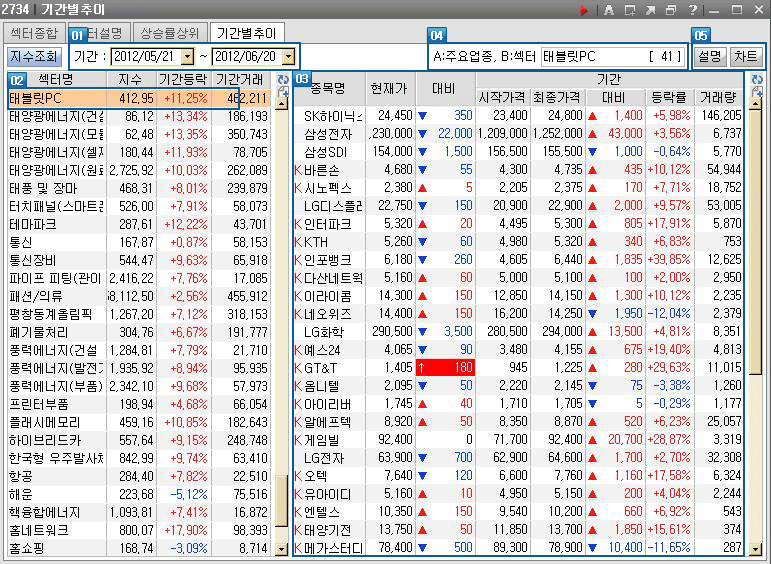Open help with the question mark icon

coord(692,10)
